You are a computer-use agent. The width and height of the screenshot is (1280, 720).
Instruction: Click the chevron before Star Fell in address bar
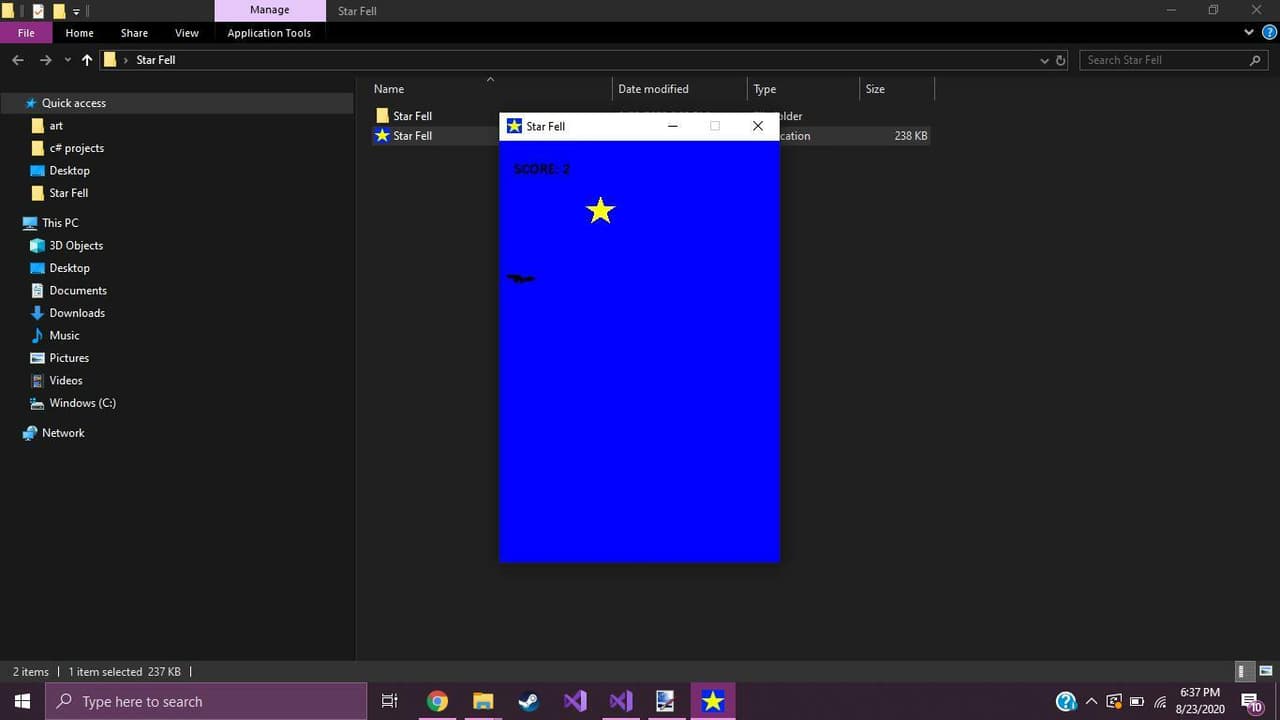126,60
